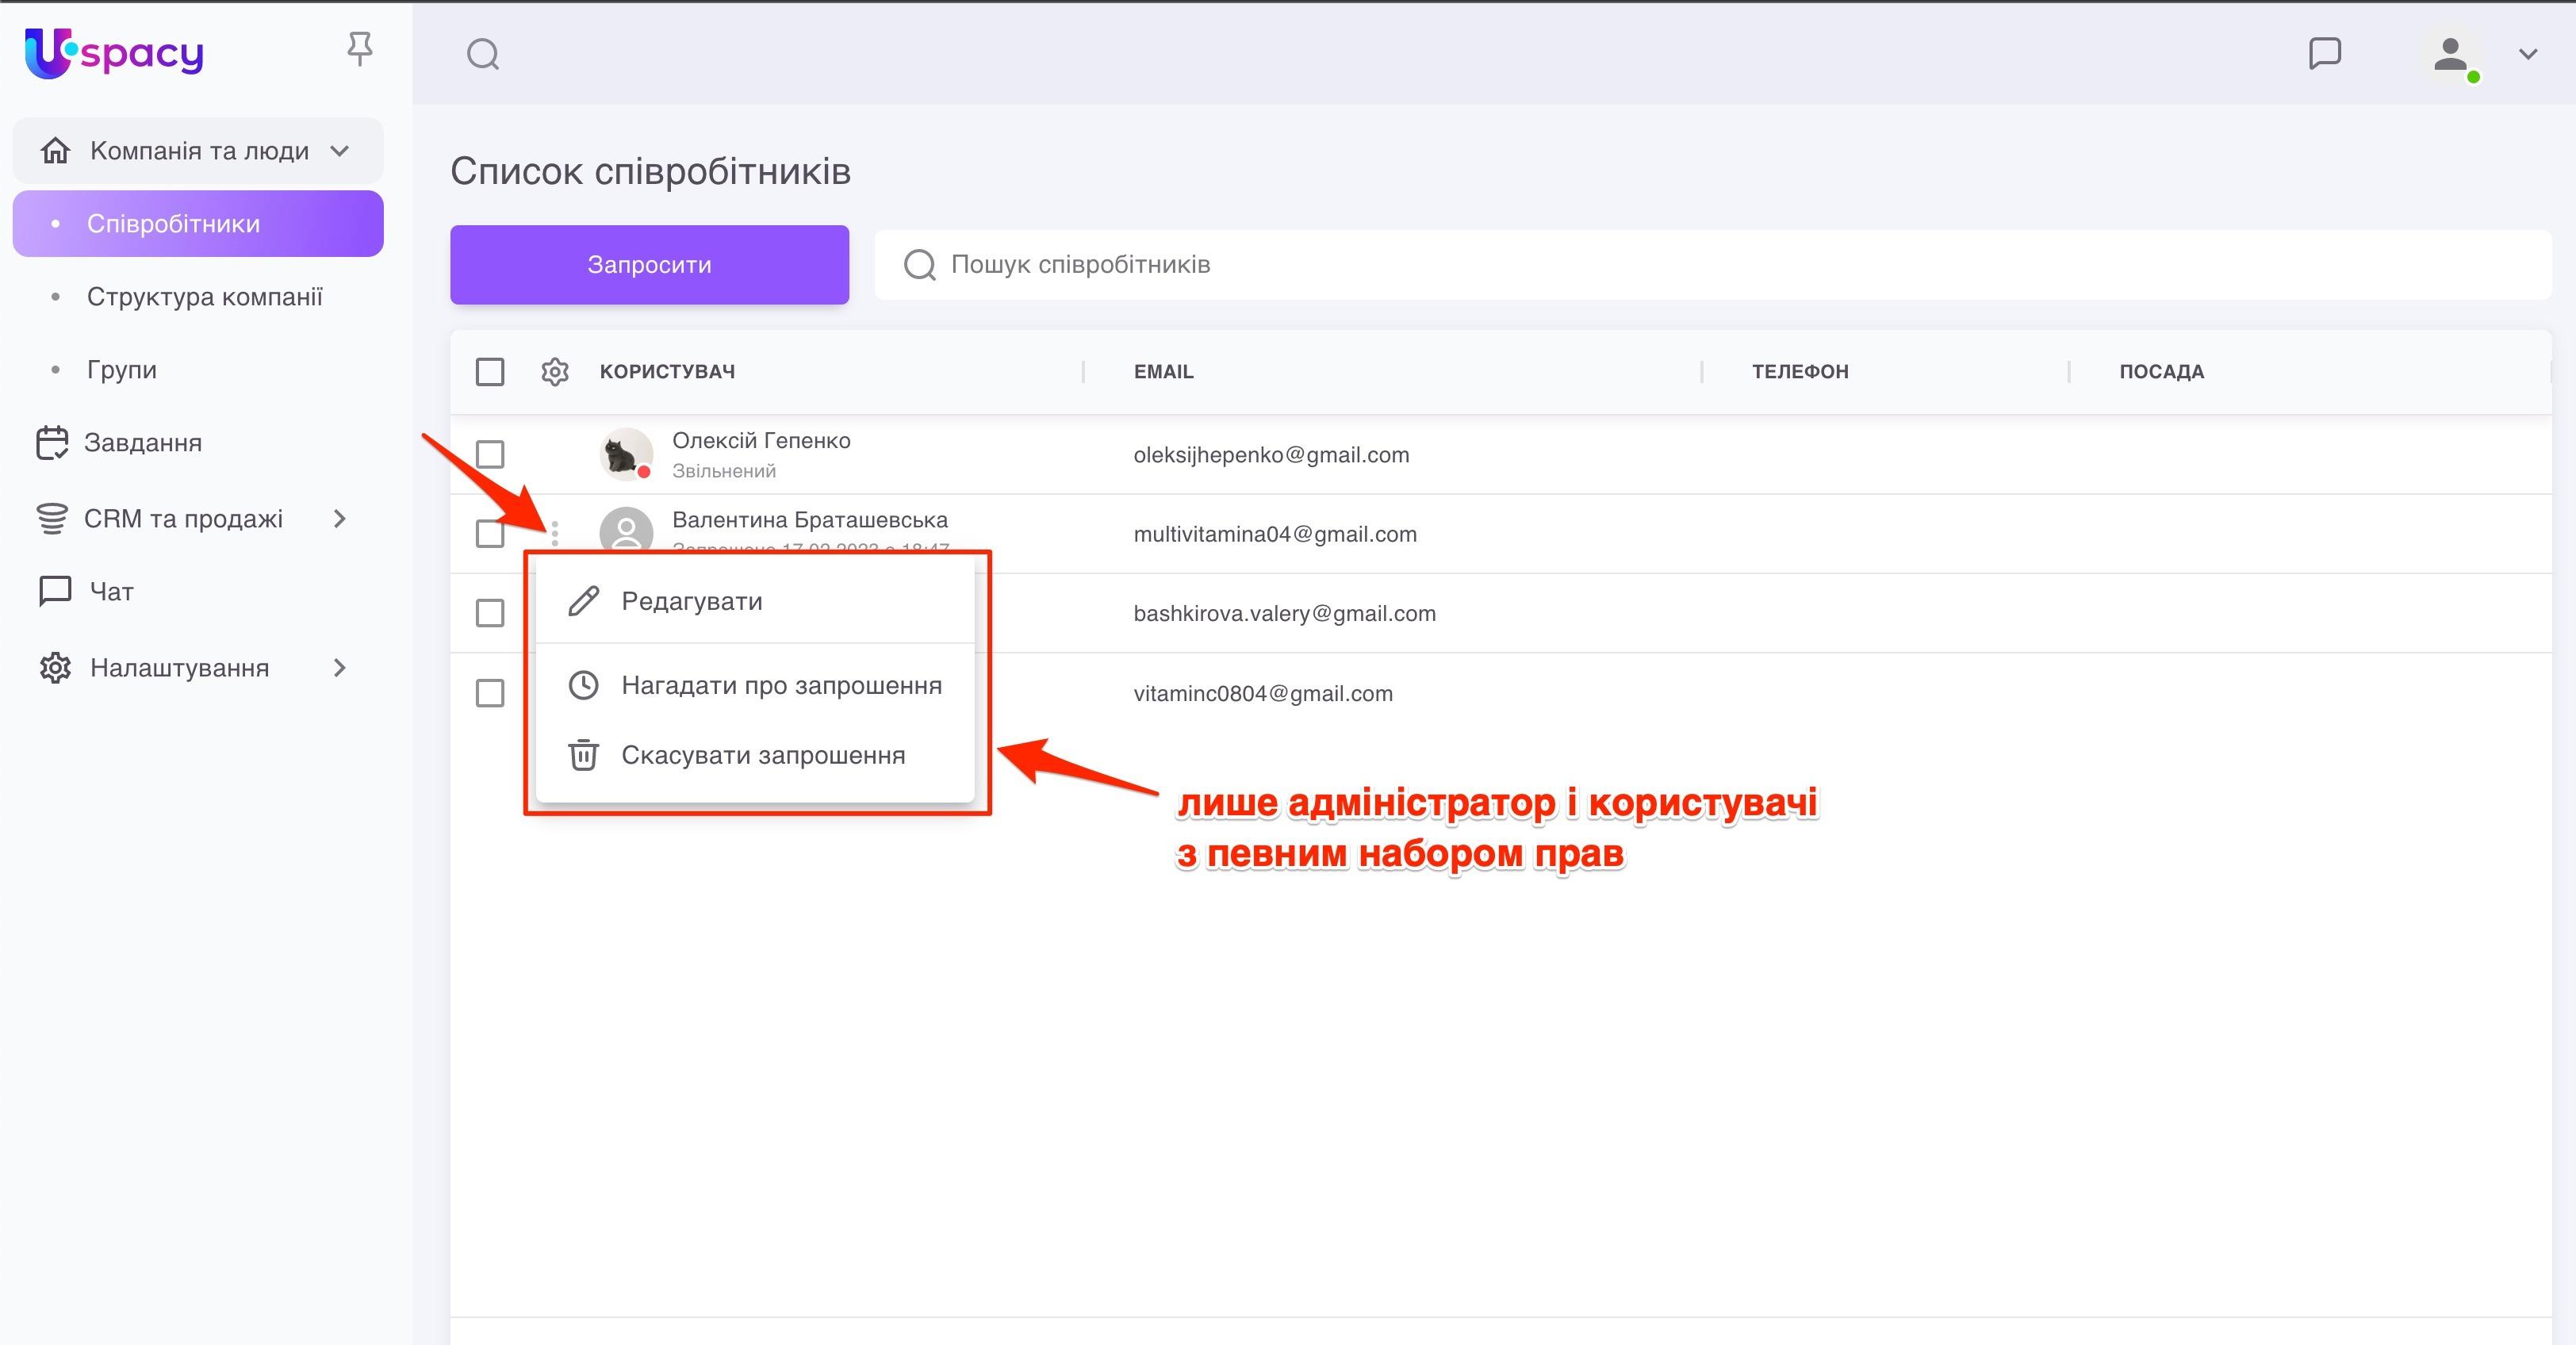This screenshot has height=1345, width=2576.
Task: Click the Чат icon in the sidebar
Action: point(54,590)
